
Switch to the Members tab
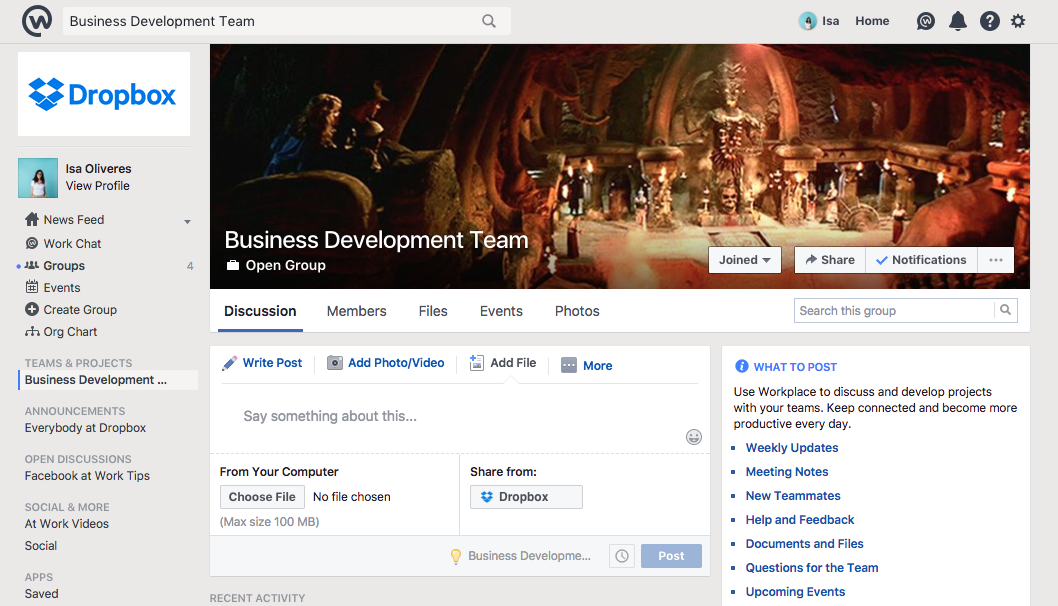[356, 311]
